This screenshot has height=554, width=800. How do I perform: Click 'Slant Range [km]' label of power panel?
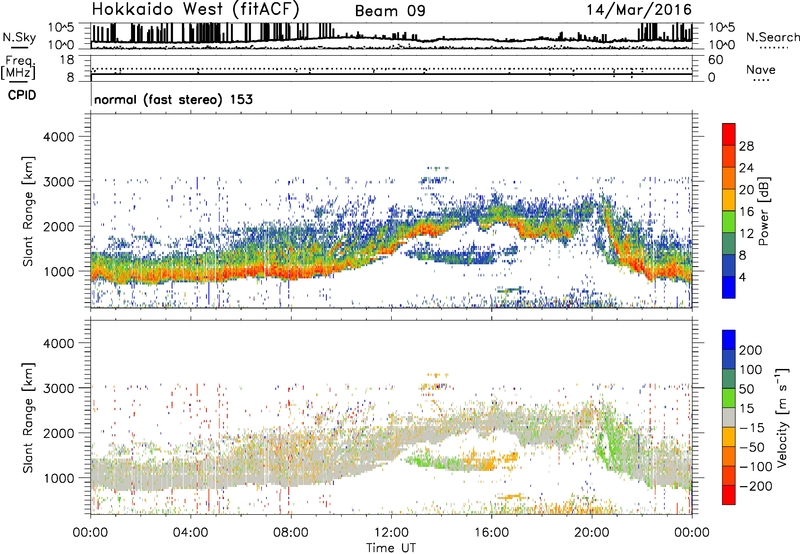[x=28, y=211]
